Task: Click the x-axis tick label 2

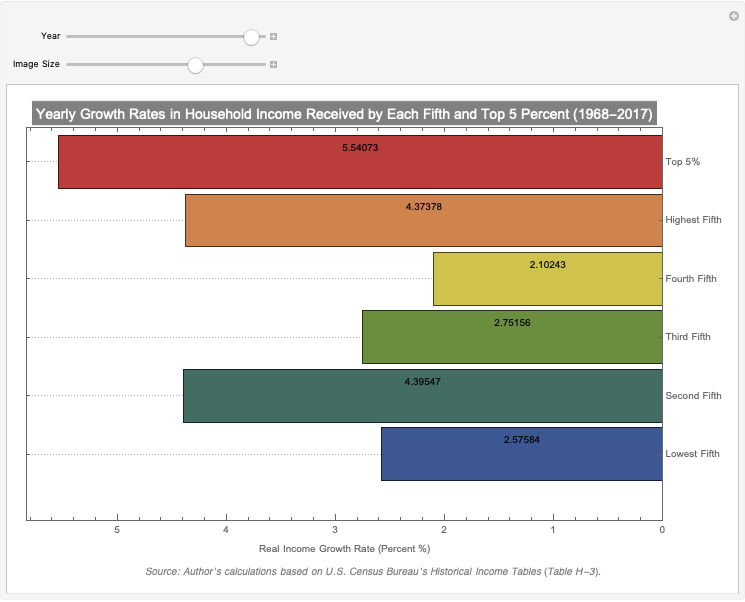Action: click(x=444, y=530)
